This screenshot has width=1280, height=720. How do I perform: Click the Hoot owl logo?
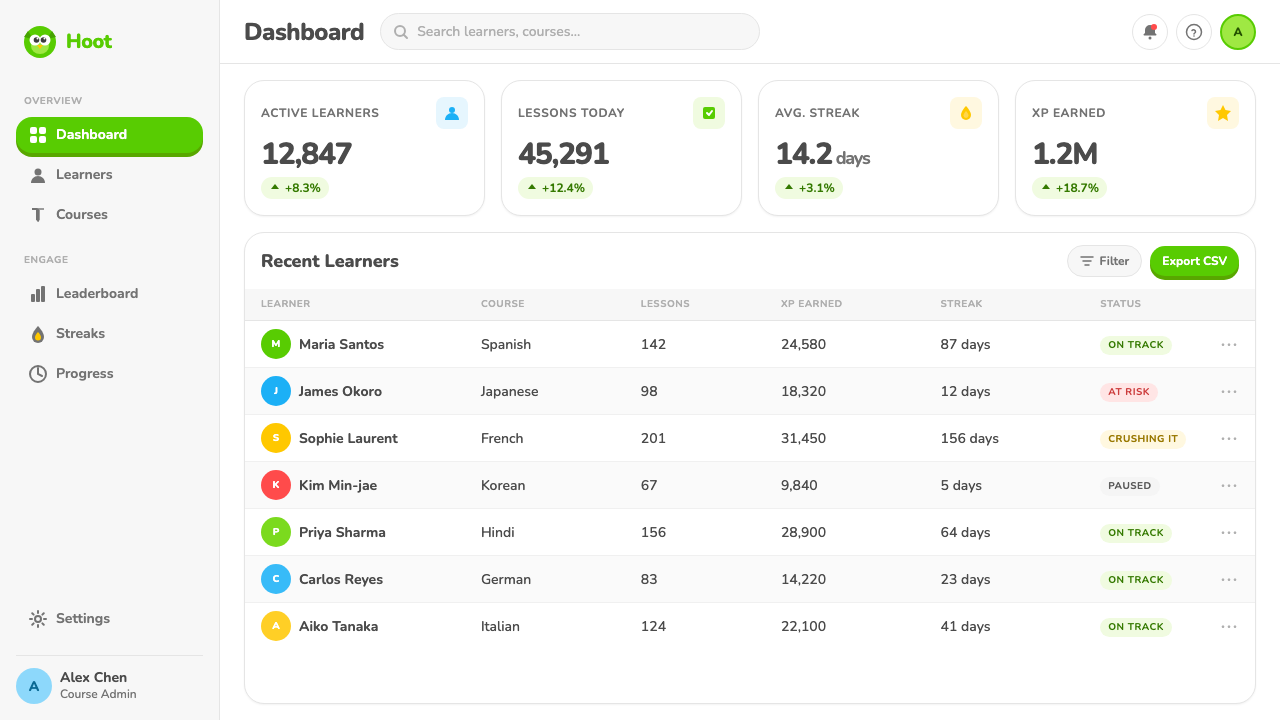pos(40,42)
